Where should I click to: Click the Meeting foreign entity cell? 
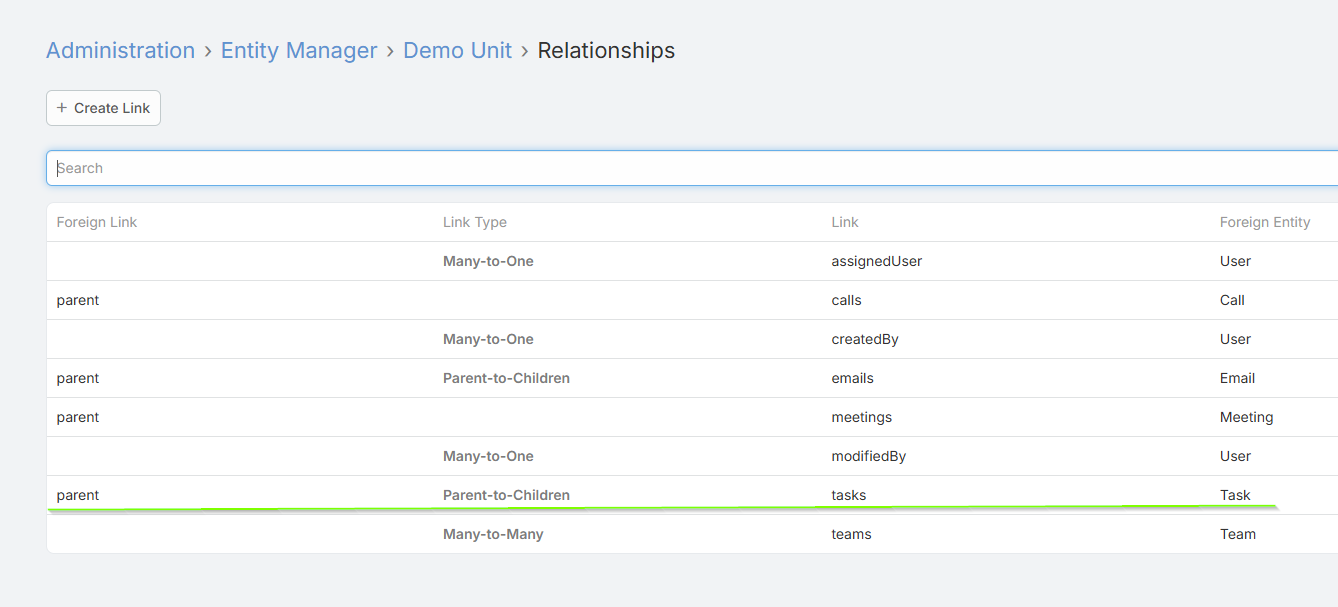tap(1246, 417)
